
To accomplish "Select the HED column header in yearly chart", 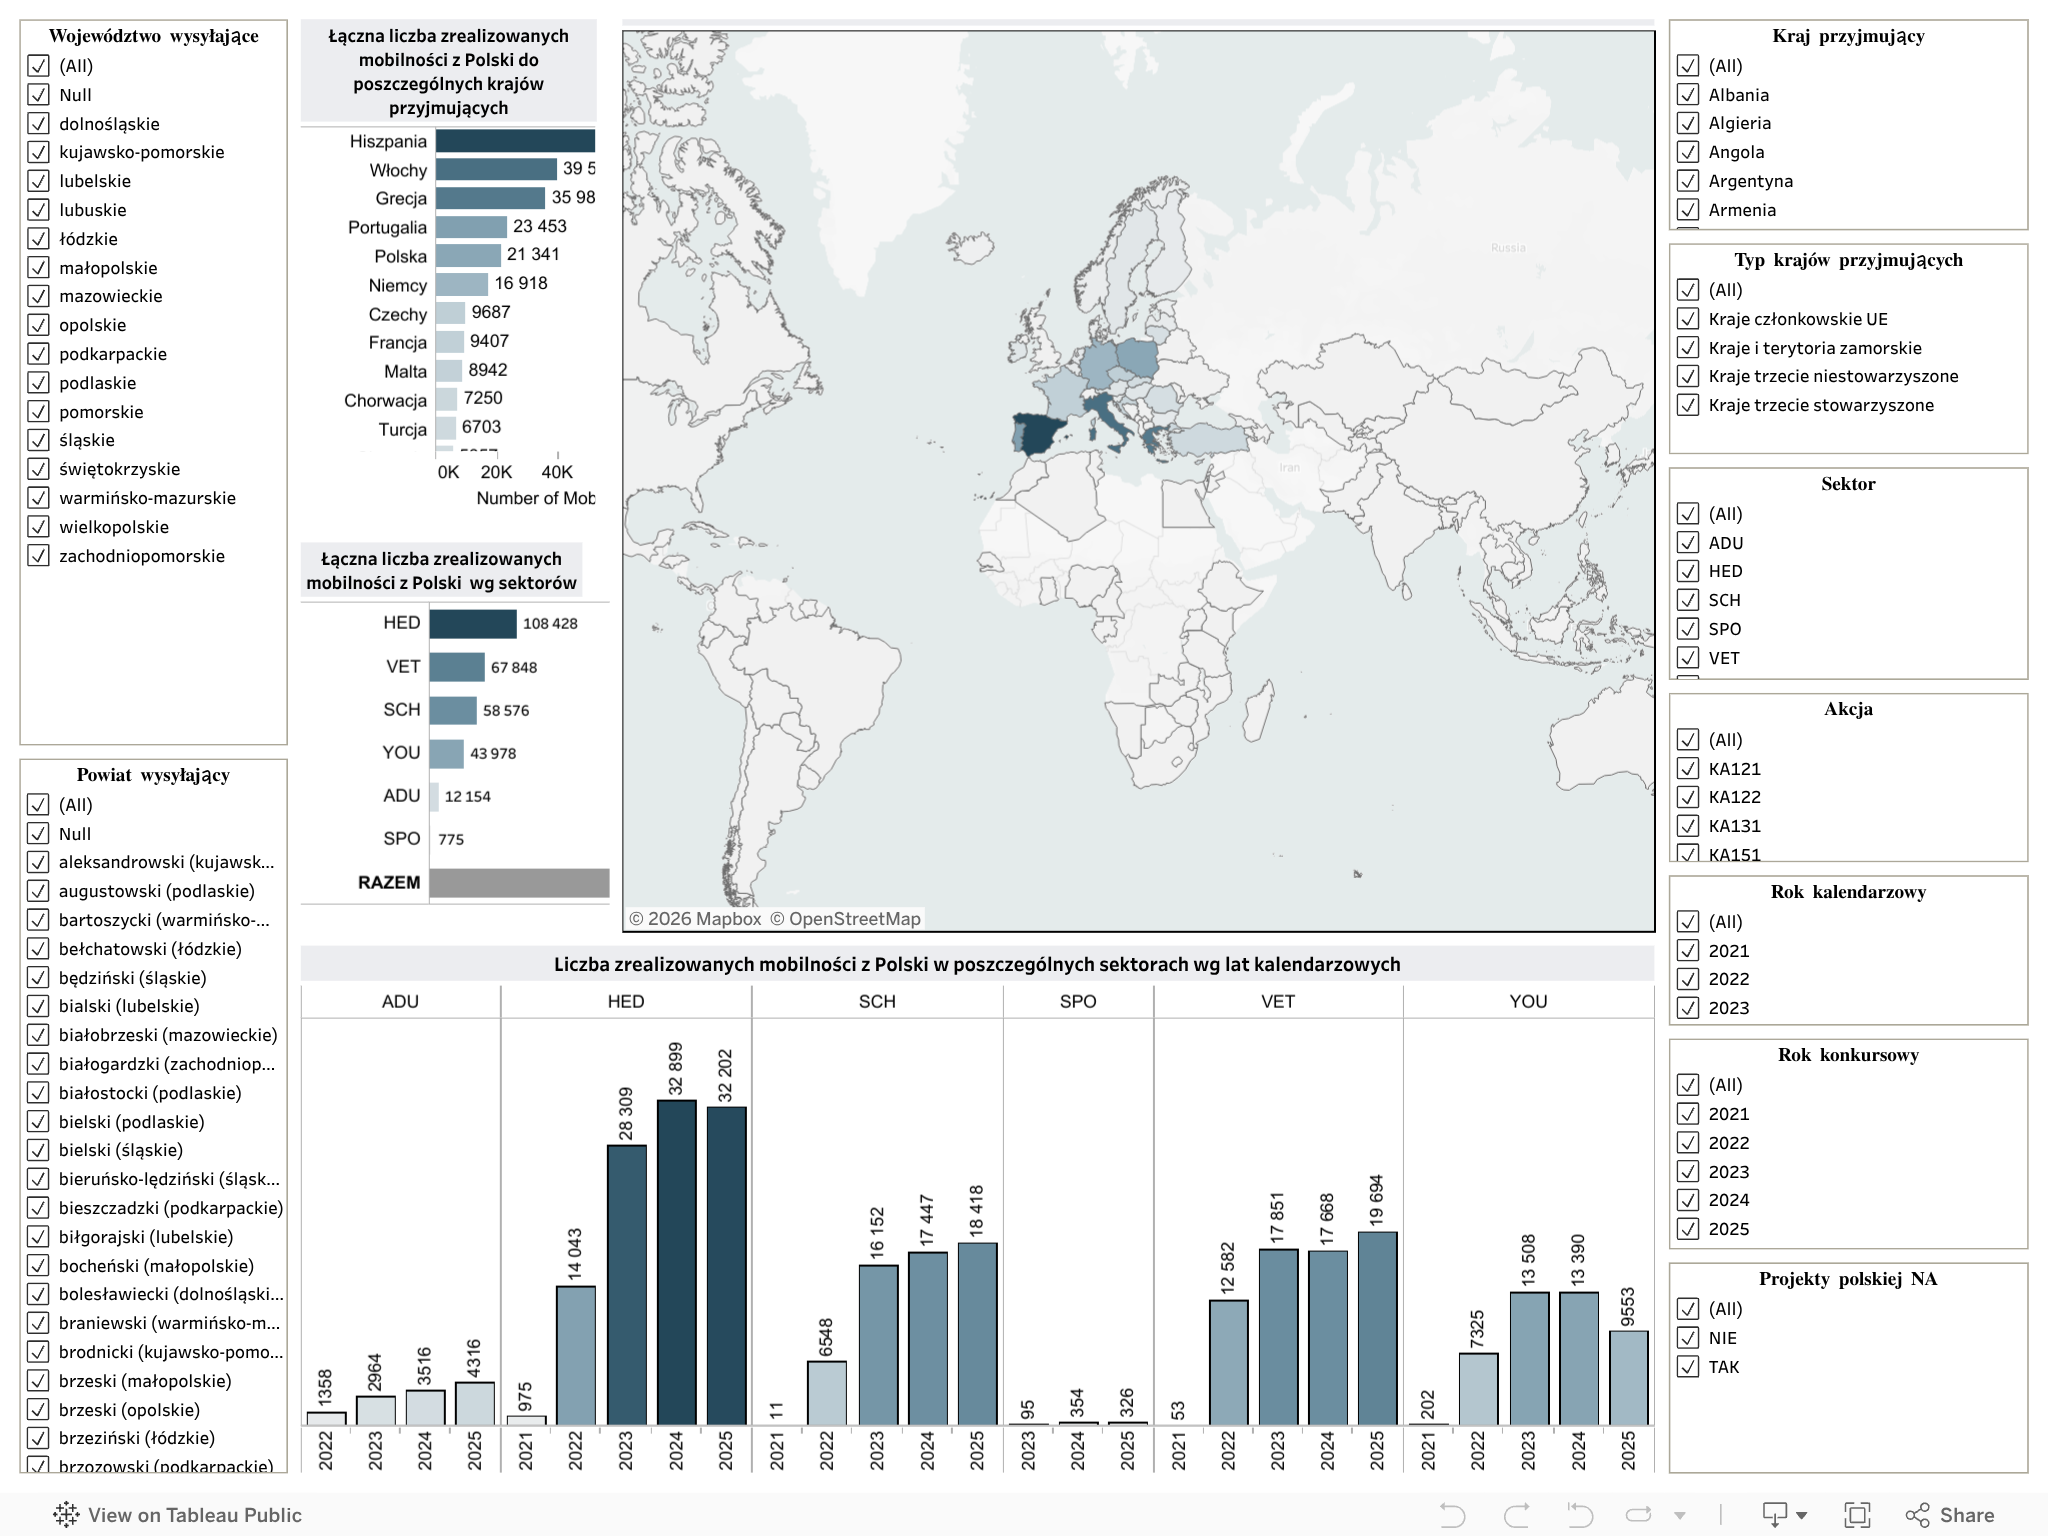I will tap(626, 1001).
